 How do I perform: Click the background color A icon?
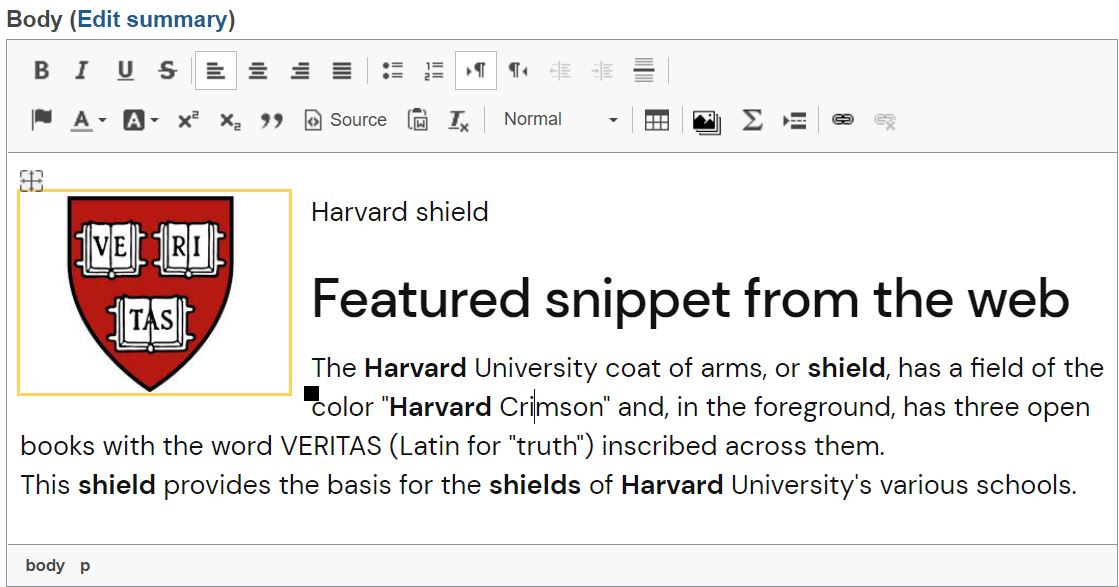tap(133, 120)
